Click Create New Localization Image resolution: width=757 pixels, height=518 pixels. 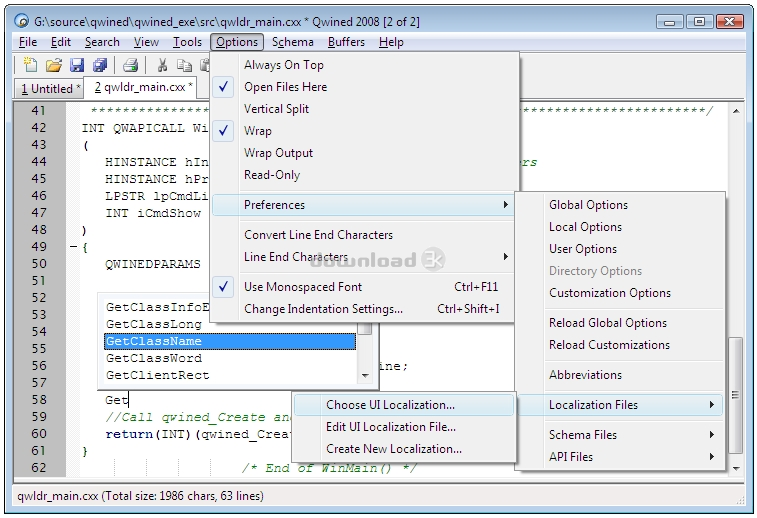404,449
